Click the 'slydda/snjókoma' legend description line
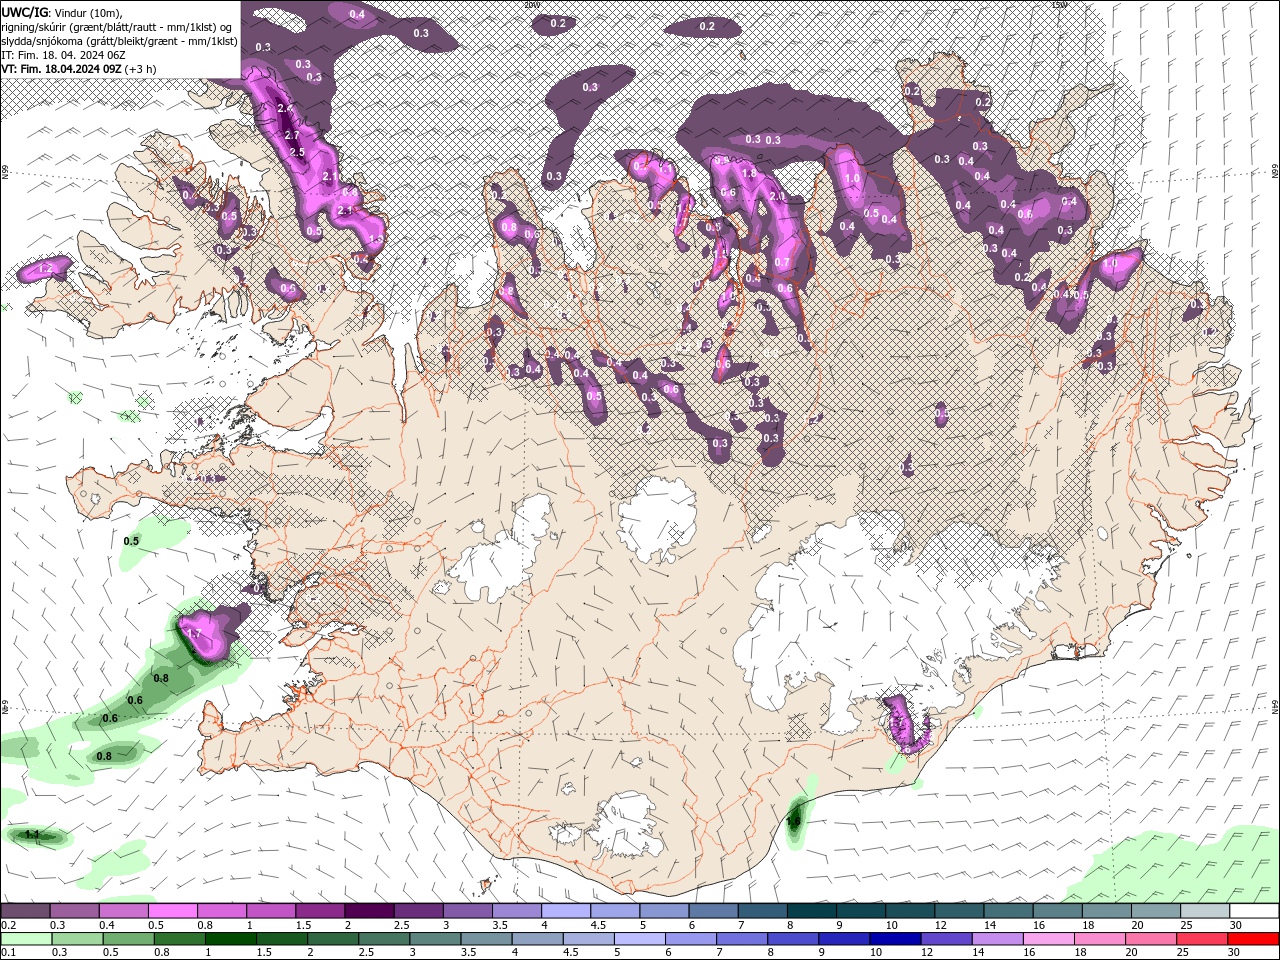Viewport: 1280px width, 960px height. 120,41
